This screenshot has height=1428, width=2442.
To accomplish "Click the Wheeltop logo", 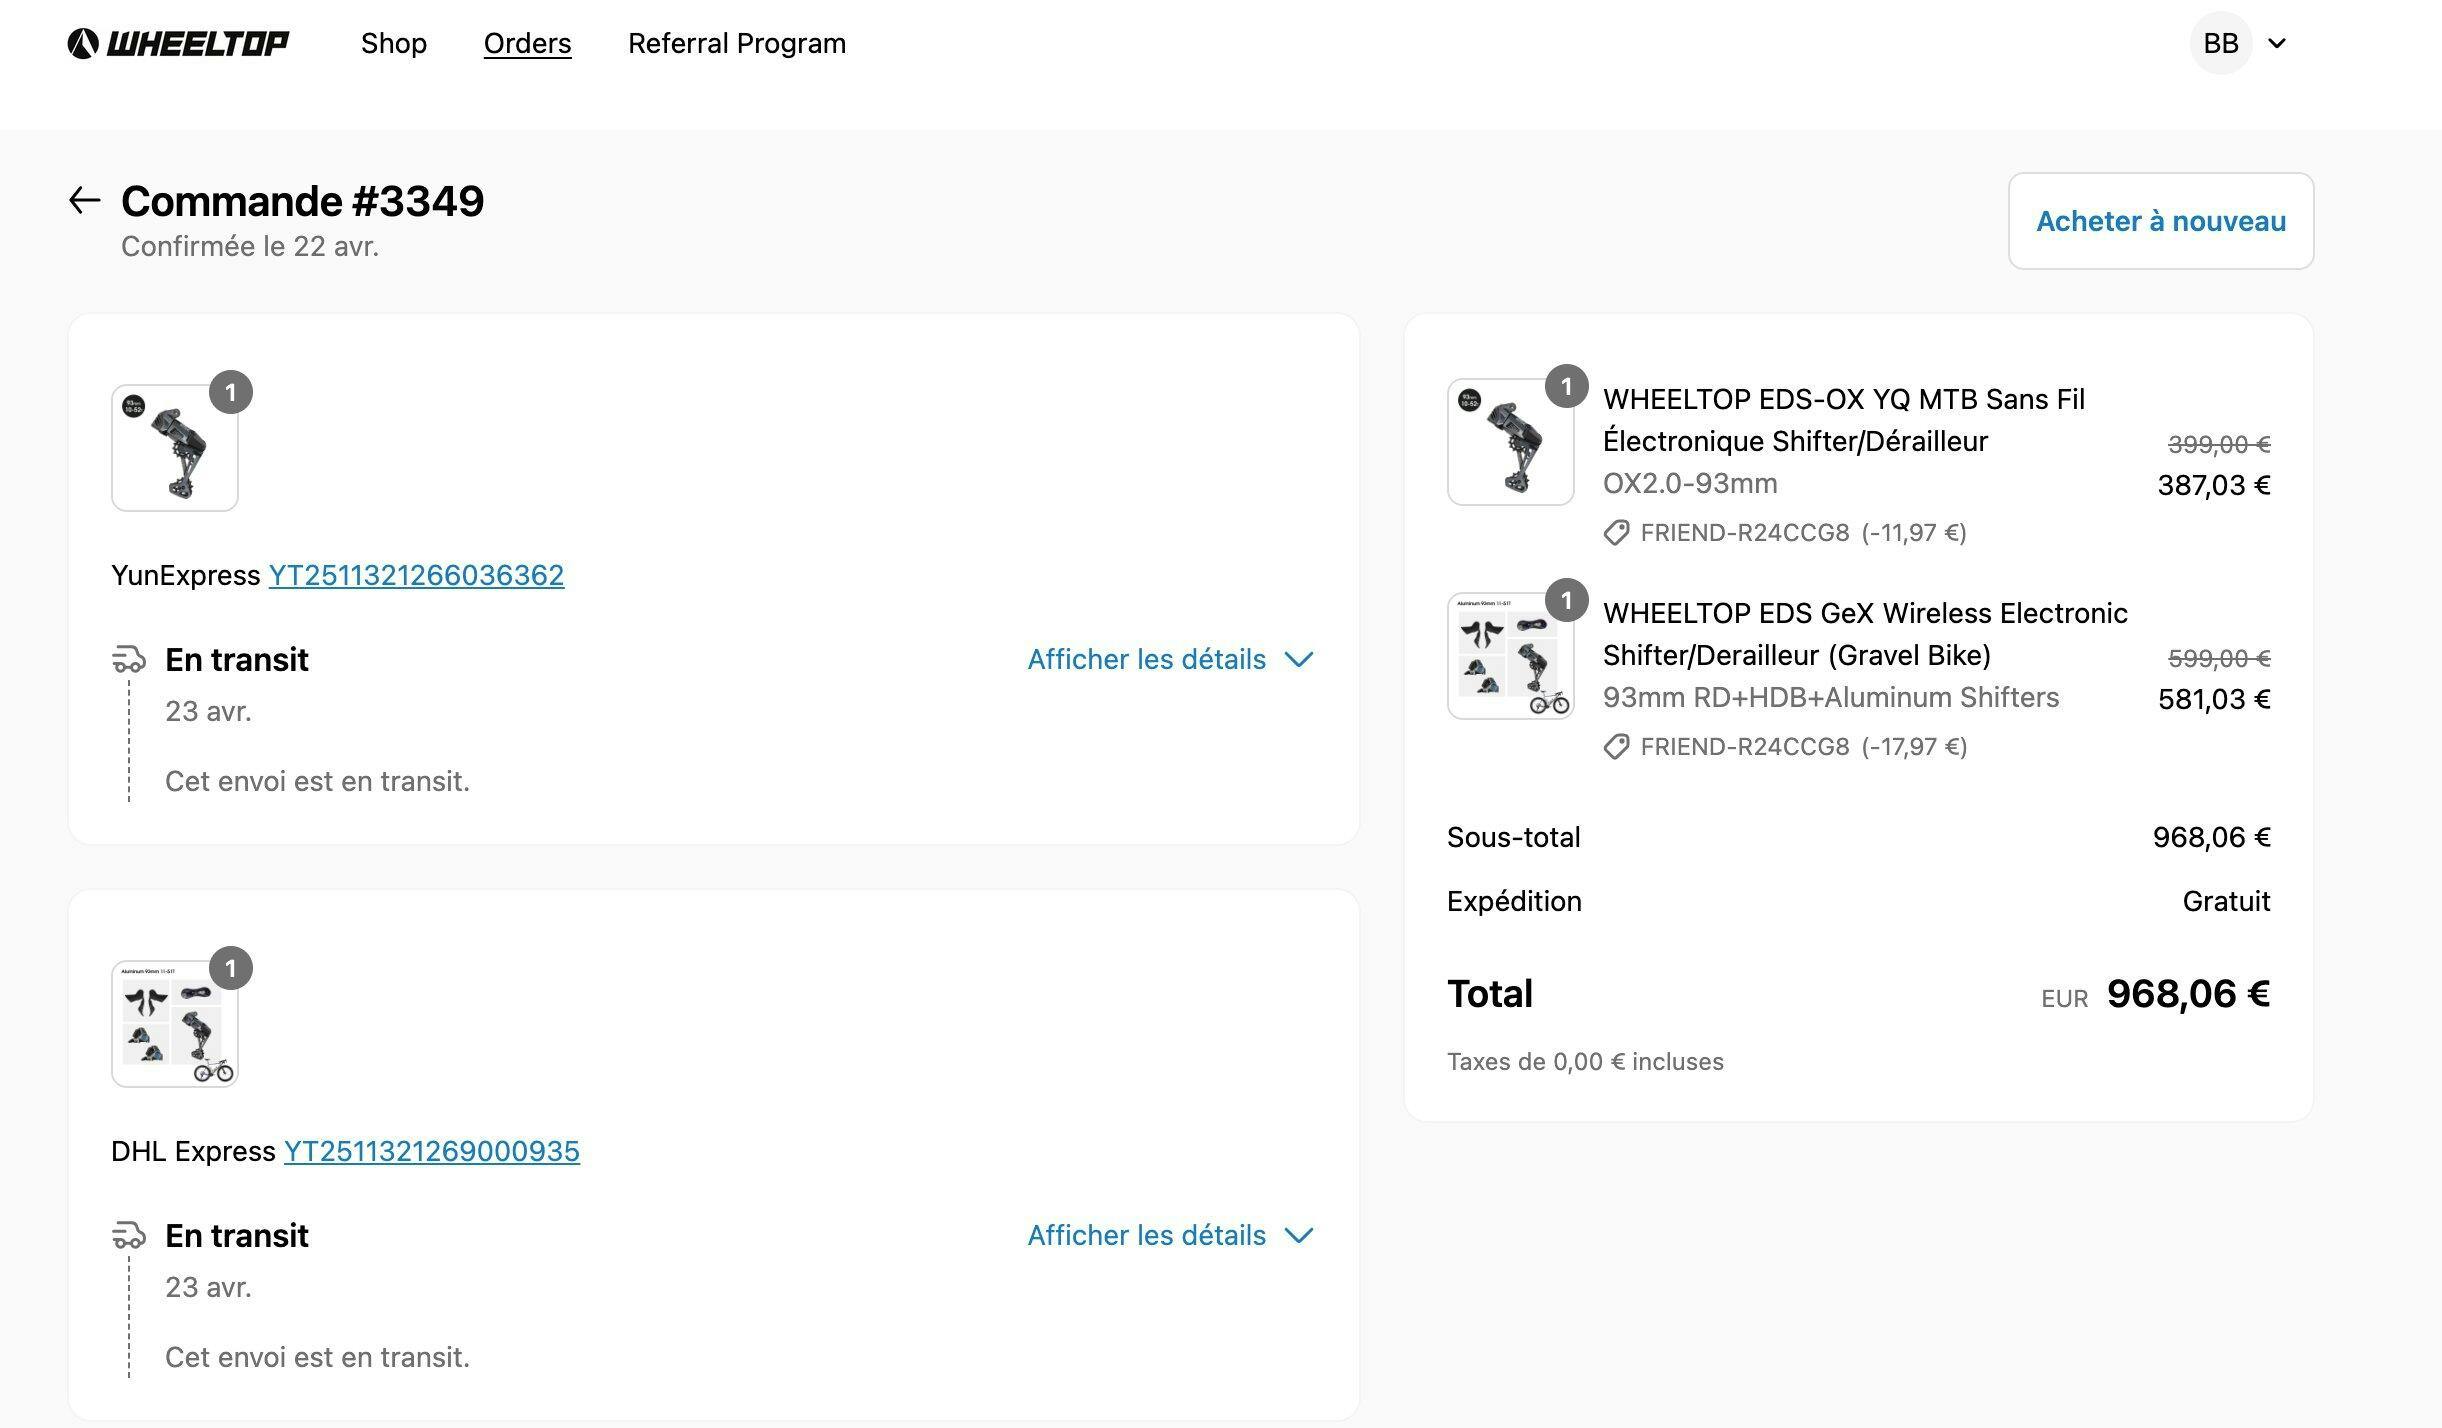I will pyautogui.click(x=178, y=43).
